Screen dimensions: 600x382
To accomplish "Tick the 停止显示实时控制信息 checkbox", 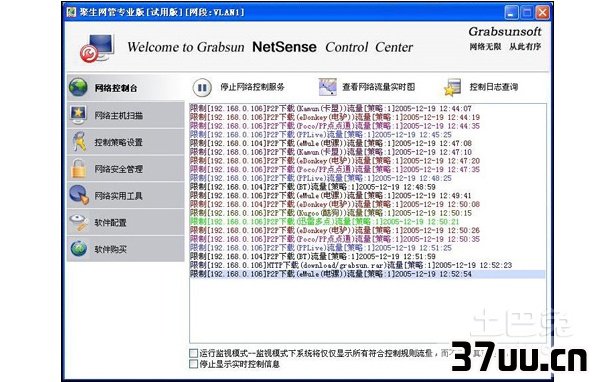I will click(194, 364).
